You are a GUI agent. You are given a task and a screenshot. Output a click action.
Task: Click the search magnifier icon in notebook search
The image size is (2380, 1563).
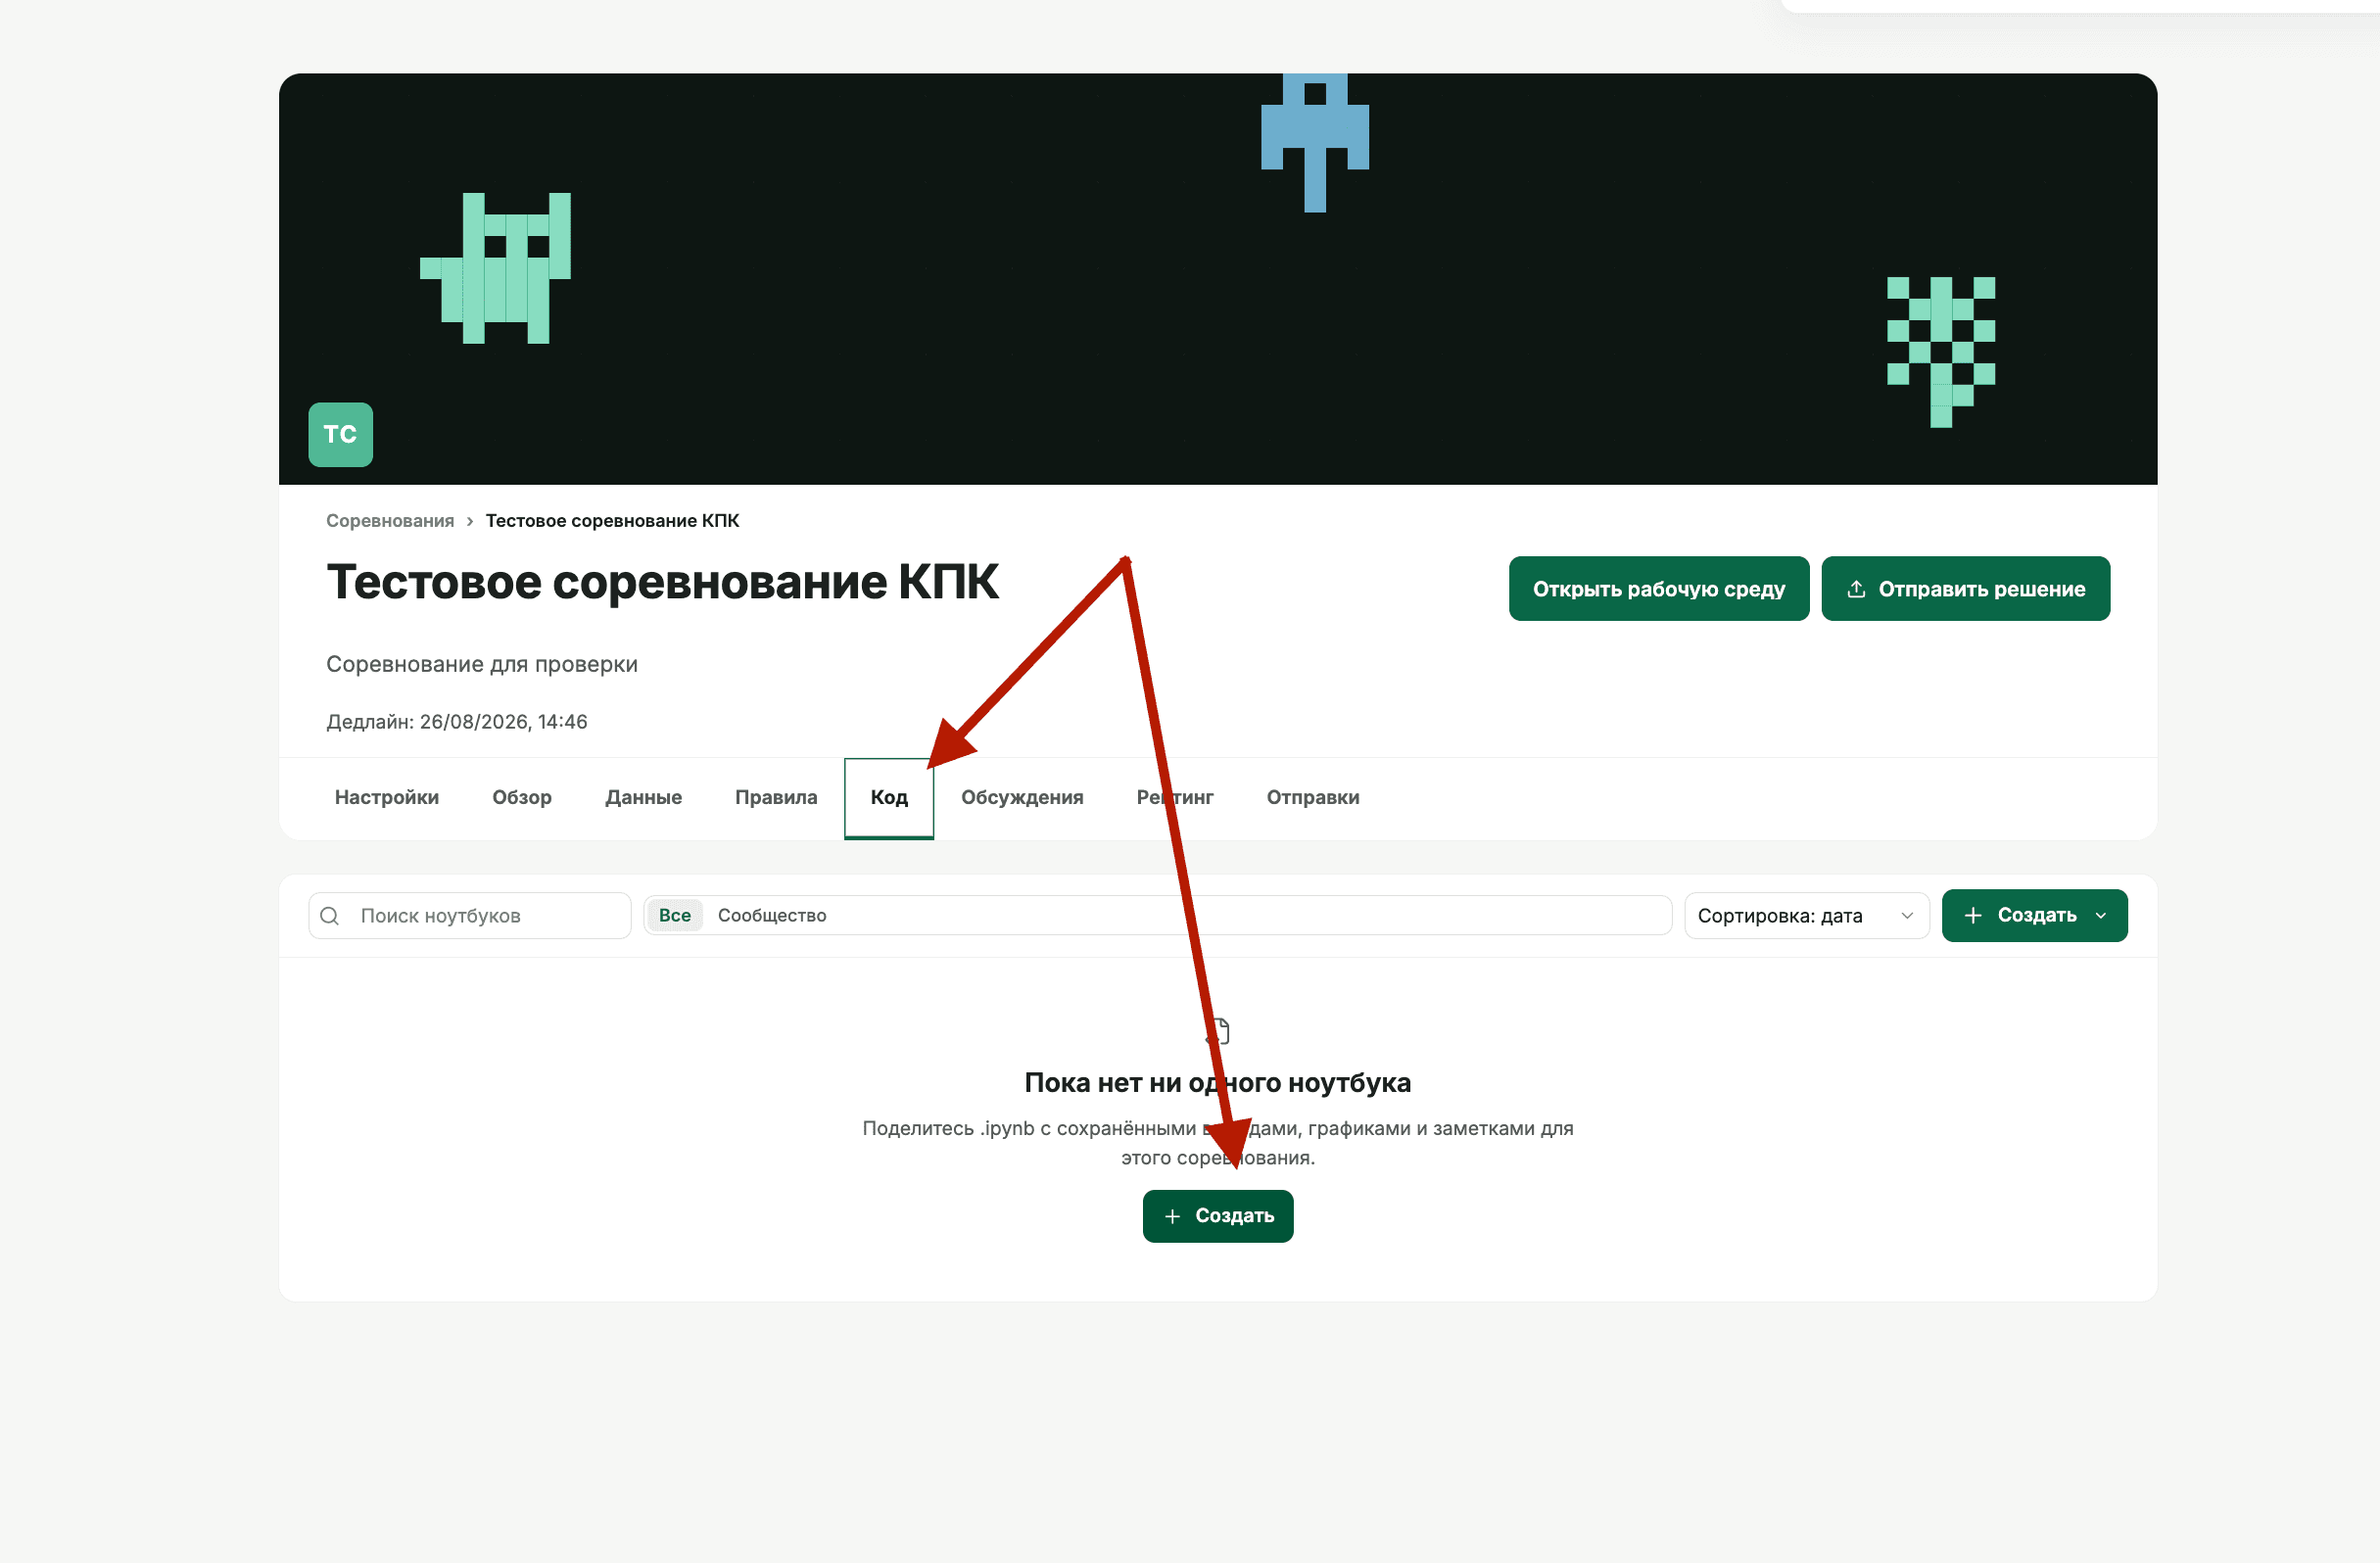[329, 915]
